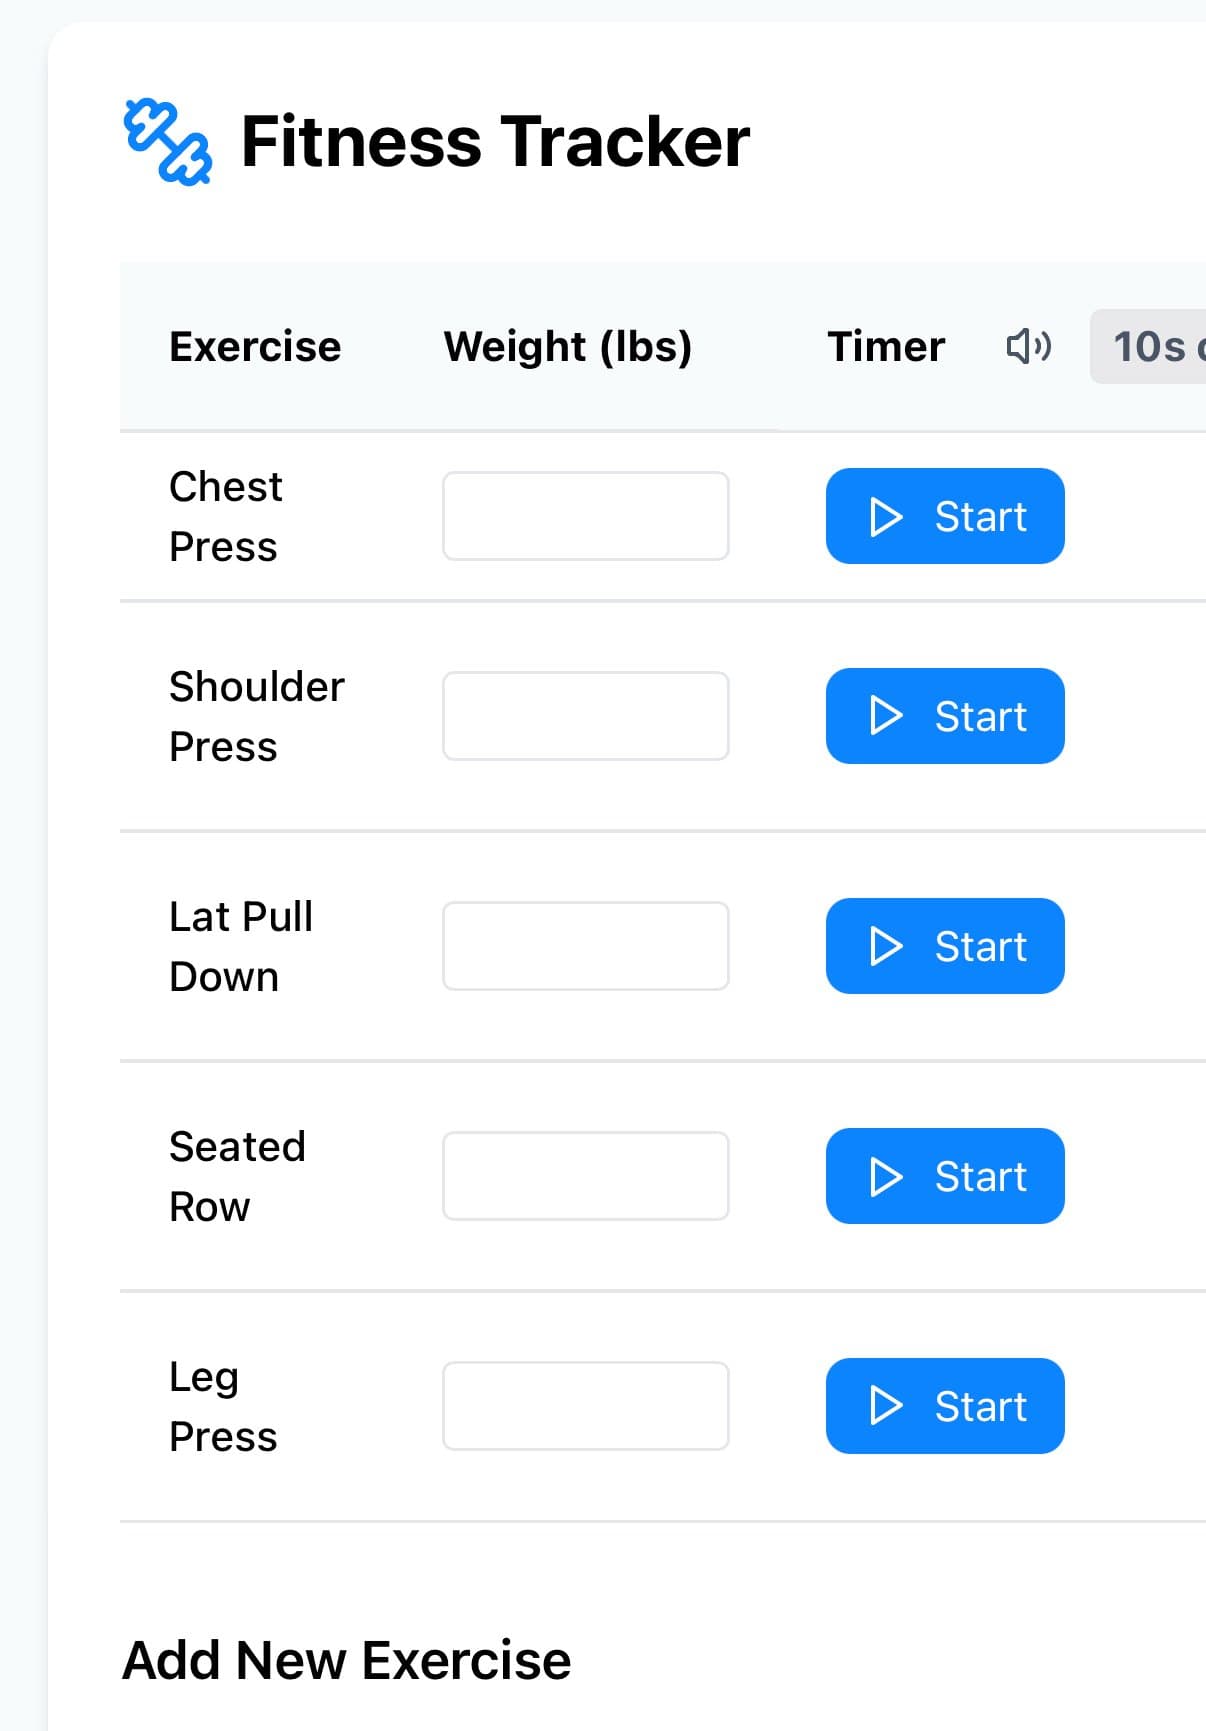Select the Chest Press exercise name

click(225, 516)
